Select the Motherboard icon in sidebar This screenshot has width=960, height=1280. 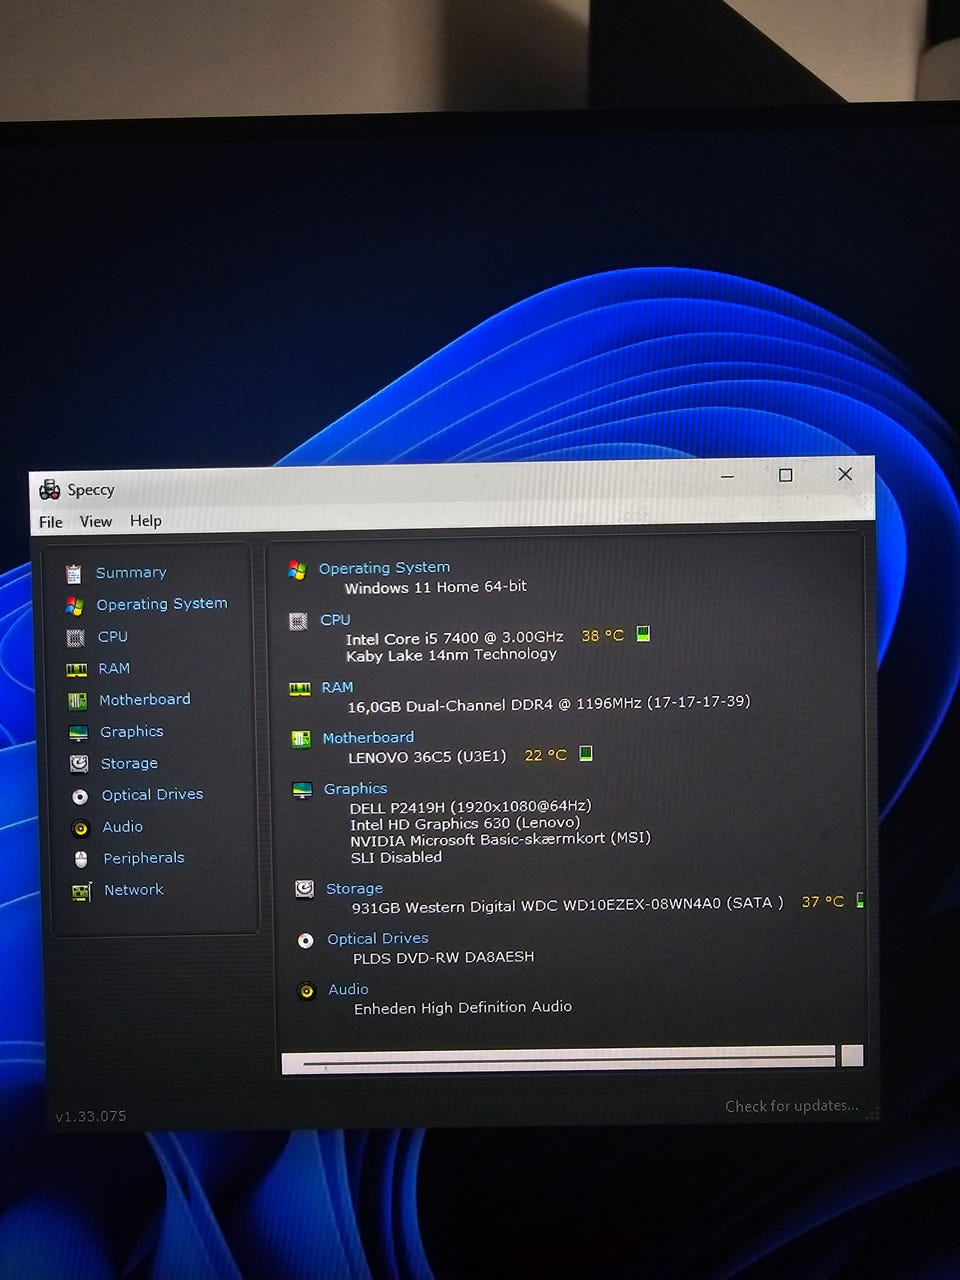tap(77, 701)
